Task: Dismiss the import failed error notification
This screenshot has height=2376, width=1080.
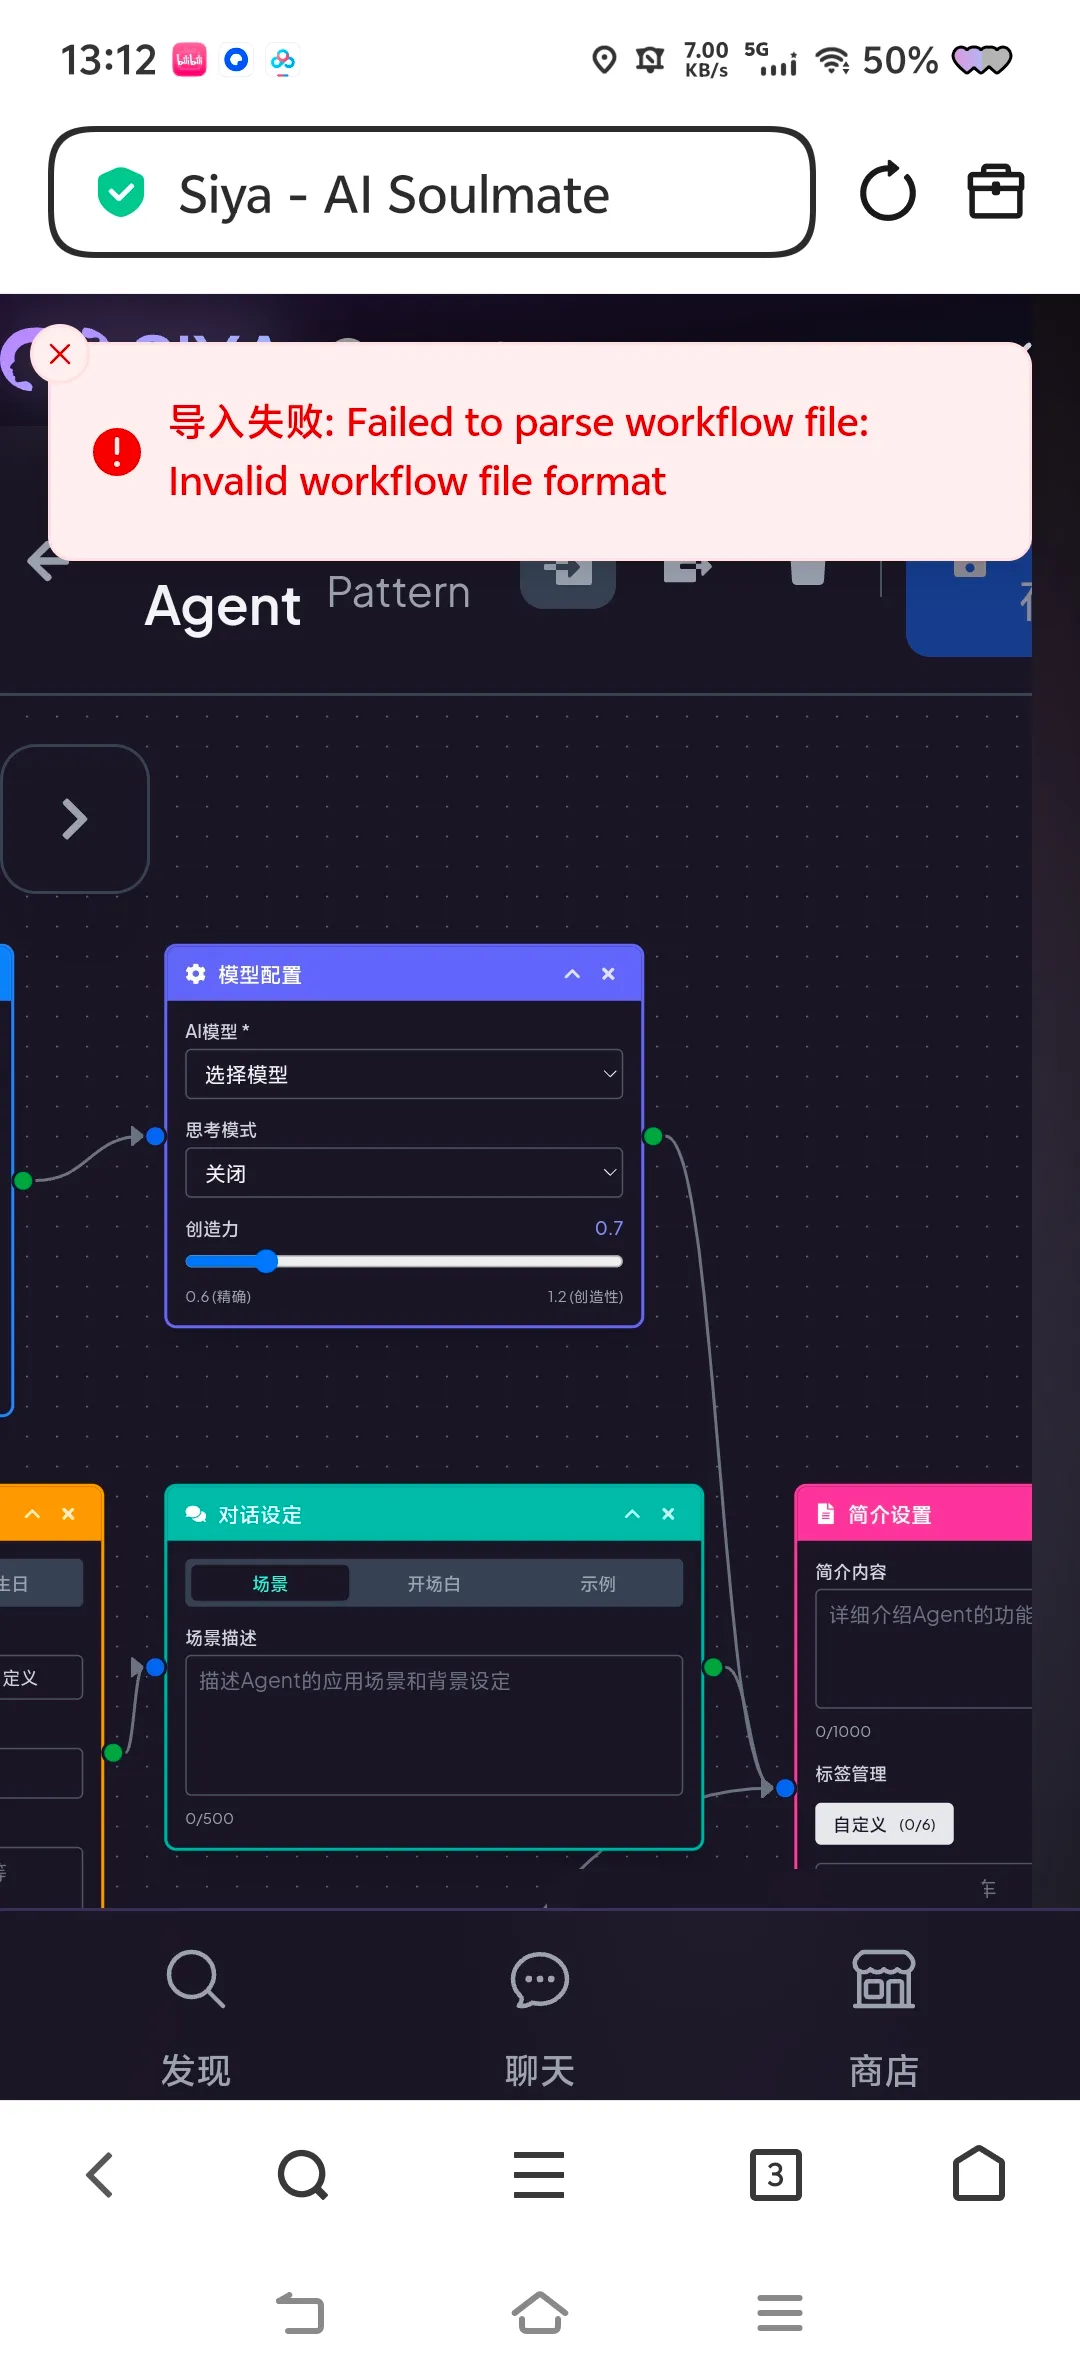Action: coord(60,354)
